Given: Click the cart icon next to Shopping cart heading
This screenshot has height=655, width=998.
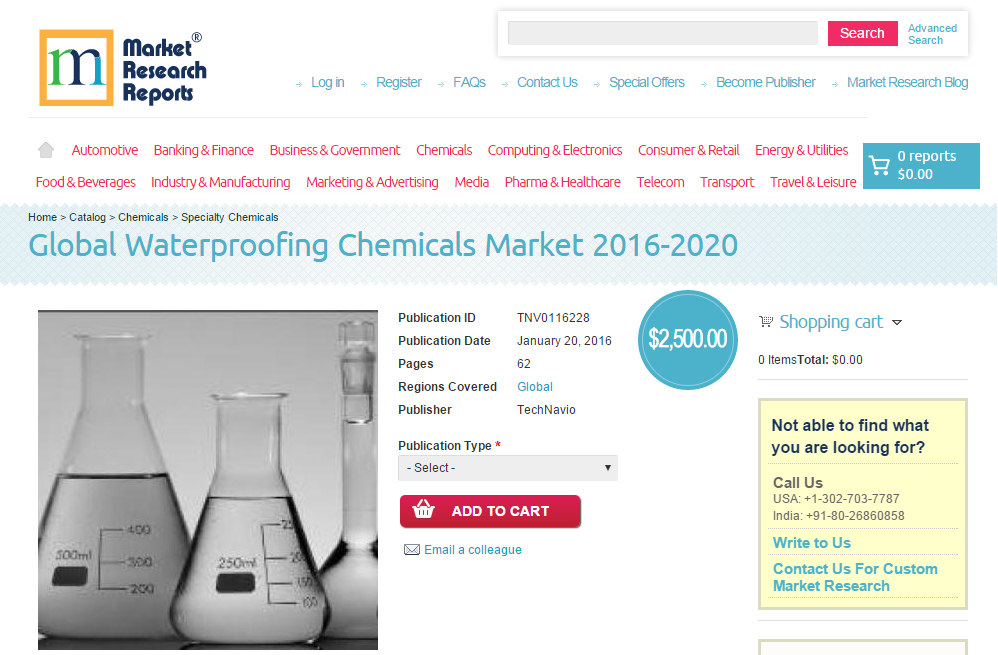Looking at the screenshot, I should (x=766, y=321).
